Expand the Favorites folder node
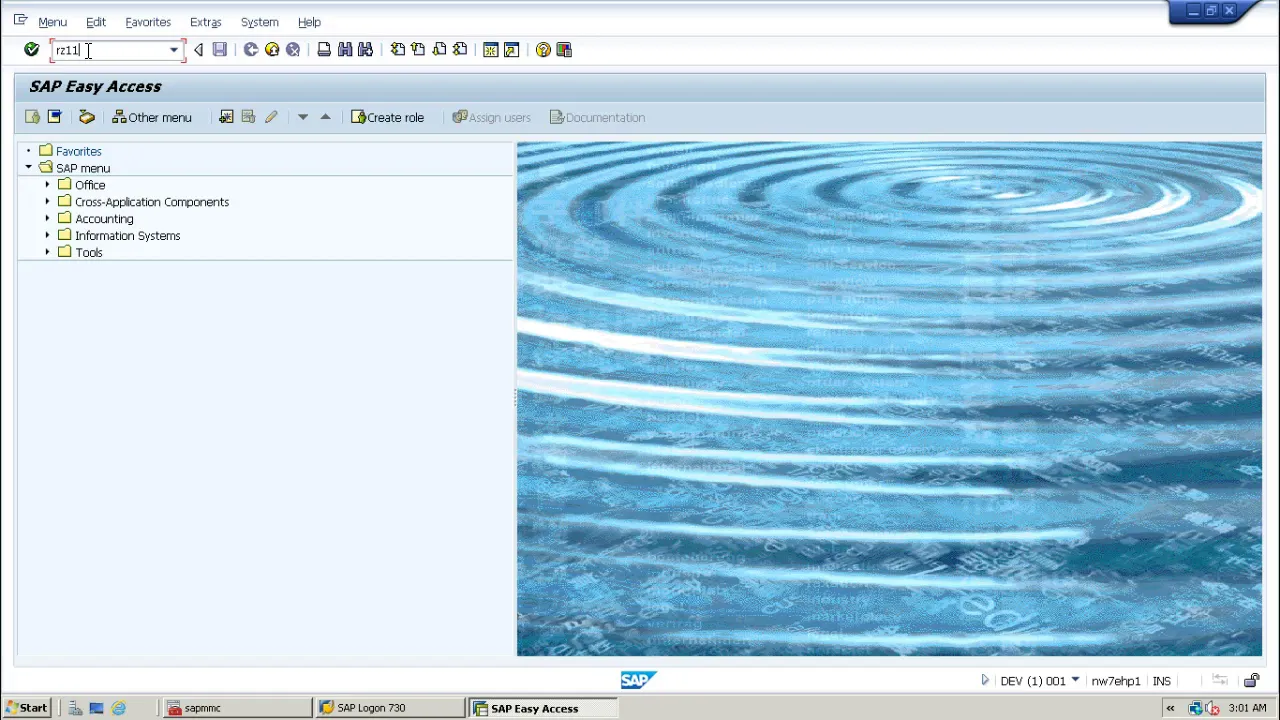This screenshot has width=1280, height=720. (28, 151)
